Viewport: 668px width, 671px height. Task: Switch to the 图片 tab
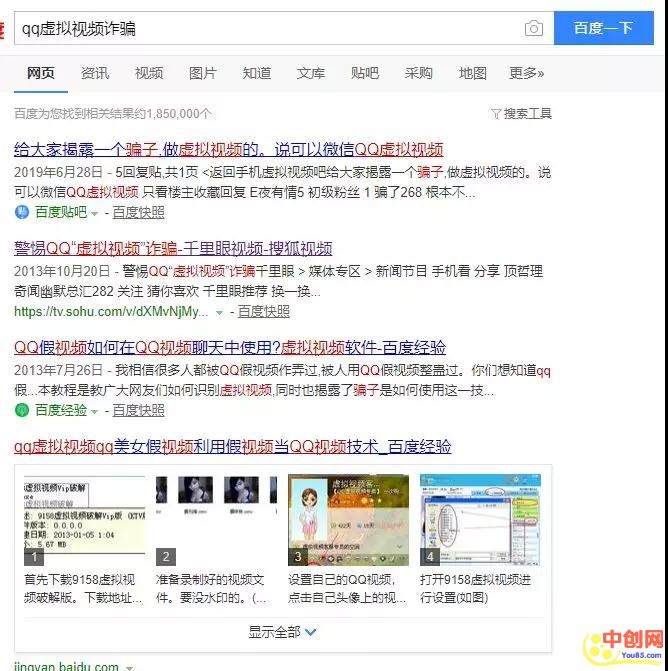coord(203,73)
